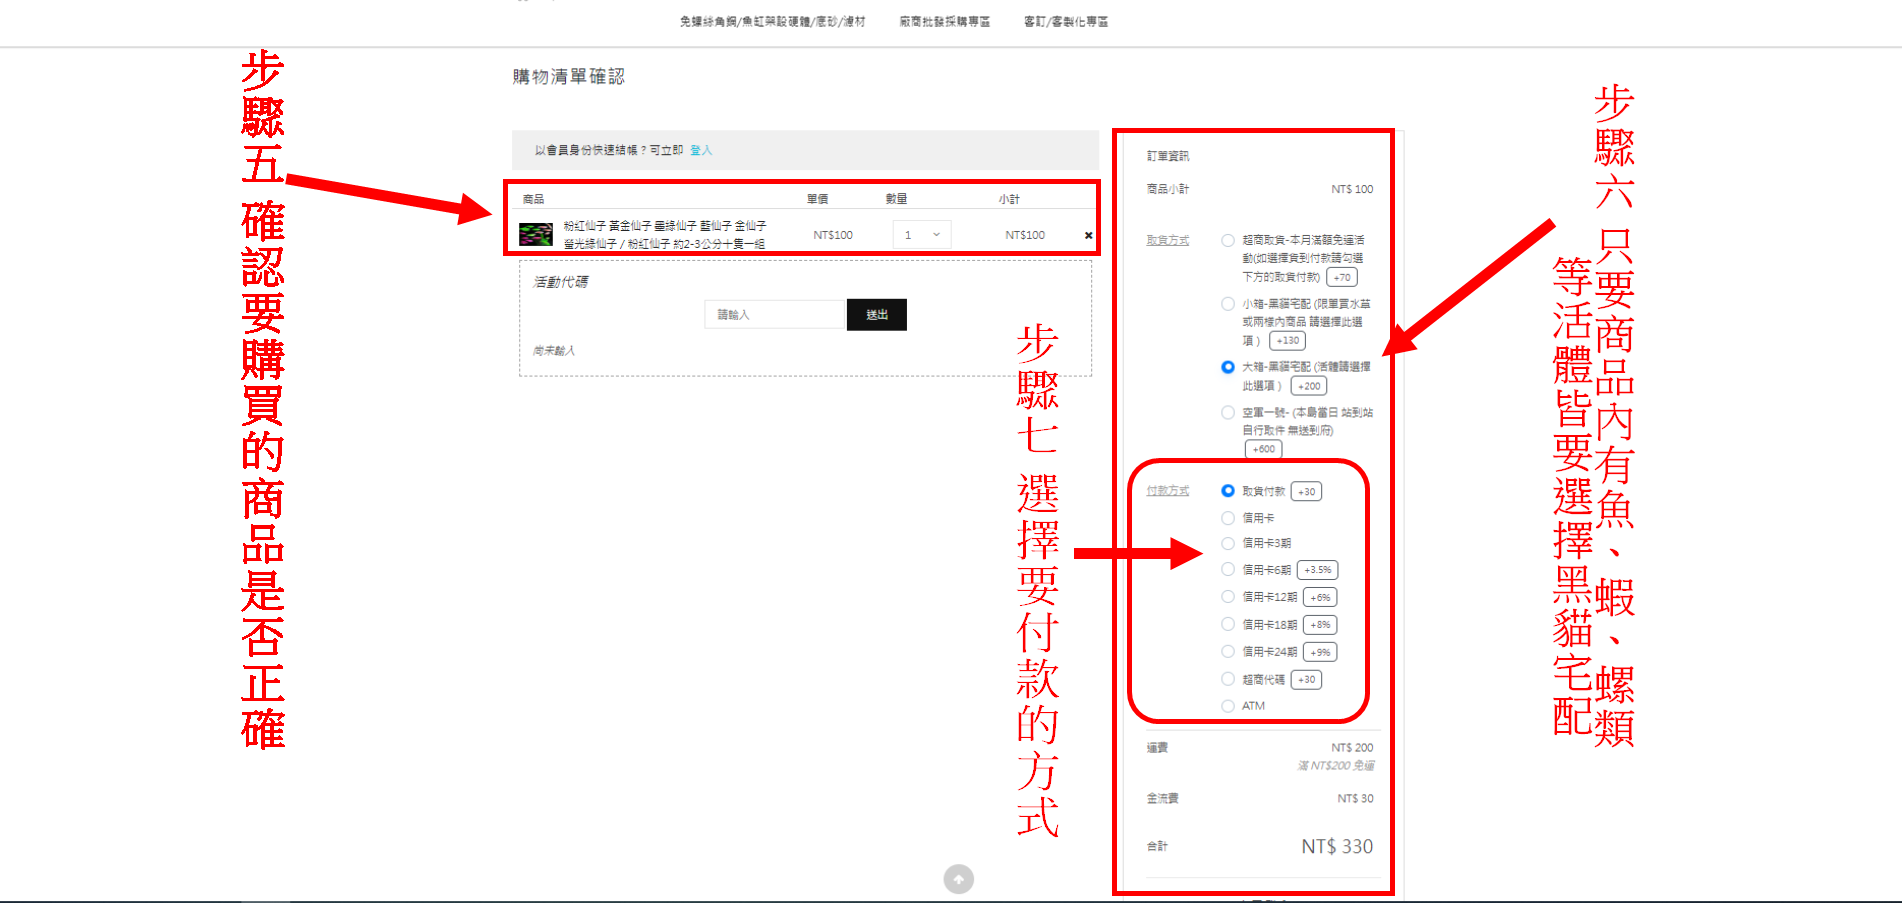This screenshot has height=903, width=1902.
Task: Select 超商取貨 convenience store pickup option
Action: click(x=1227, y=240)
